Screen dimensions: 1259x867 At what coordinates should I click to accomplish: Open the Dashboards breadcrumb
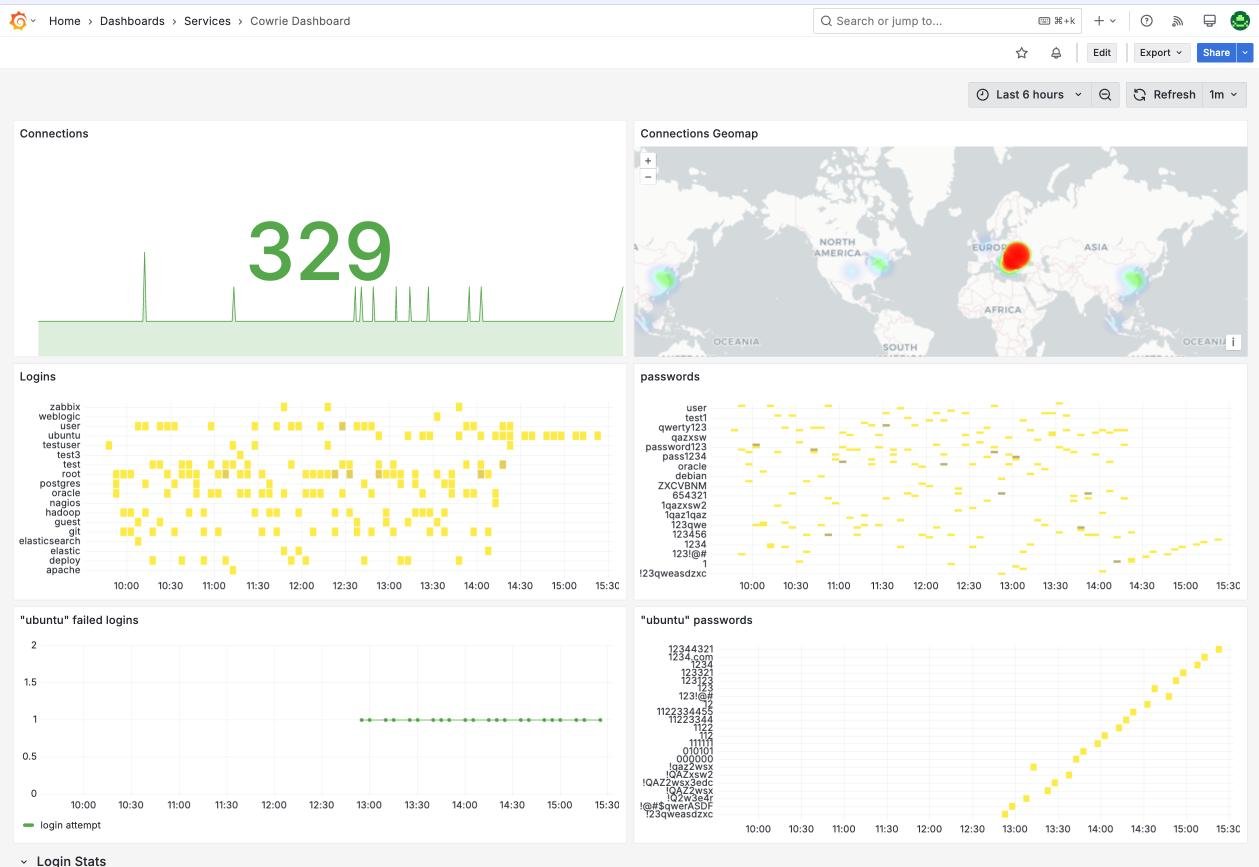tap(132, 21)
